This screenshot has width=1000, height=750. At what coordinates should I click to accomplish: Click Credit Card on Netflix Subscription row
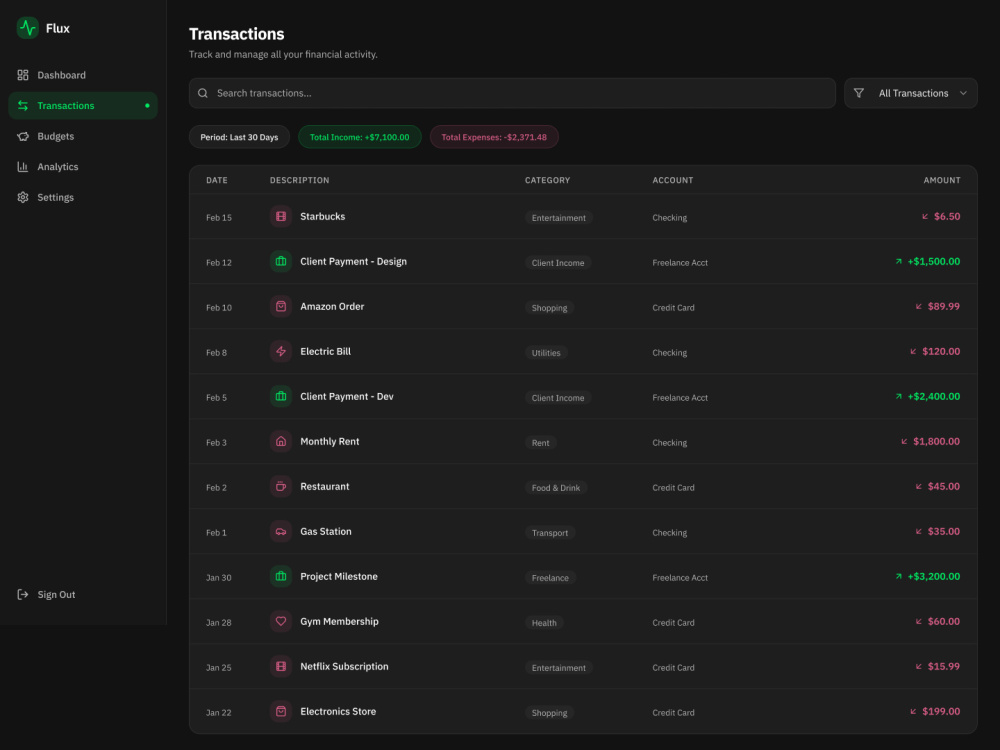(673, 668)
